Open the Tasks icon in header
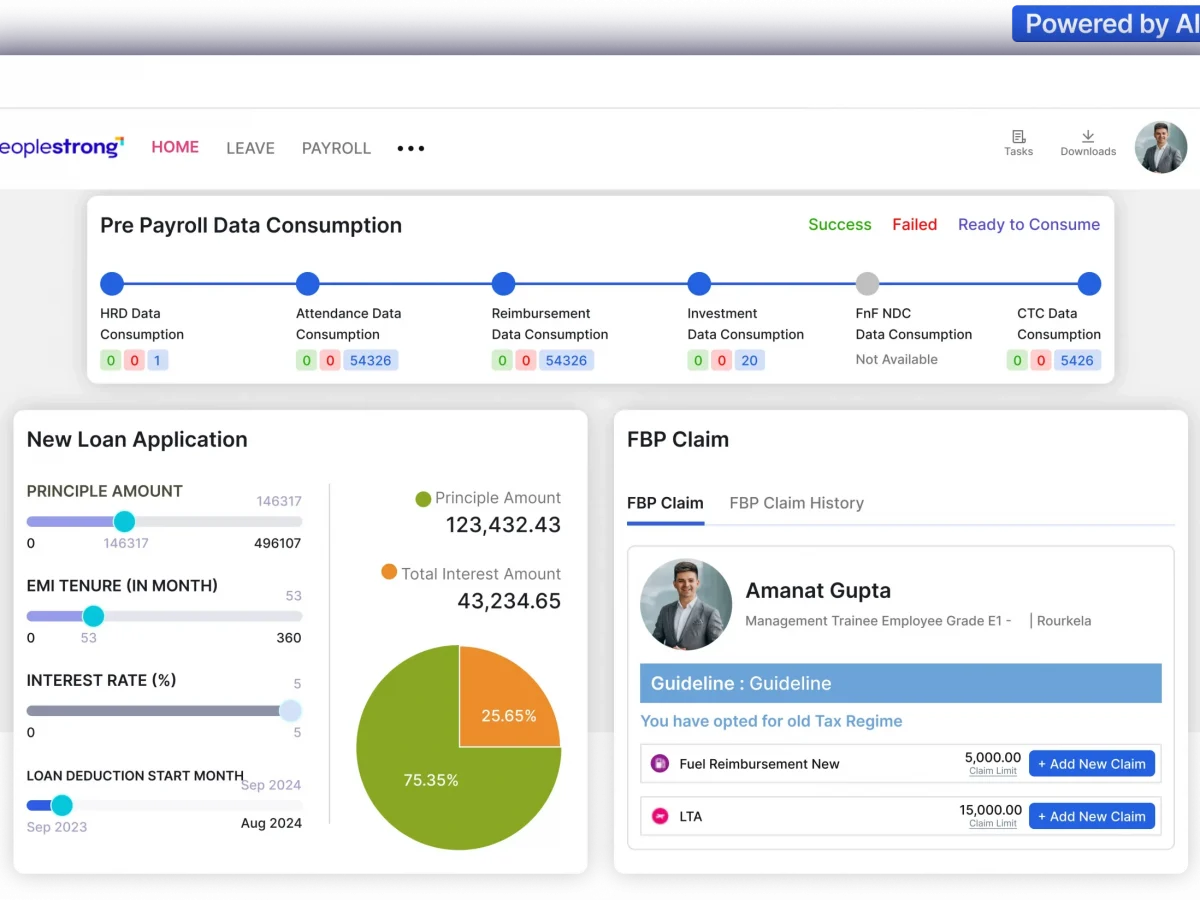 point(1018,138)
